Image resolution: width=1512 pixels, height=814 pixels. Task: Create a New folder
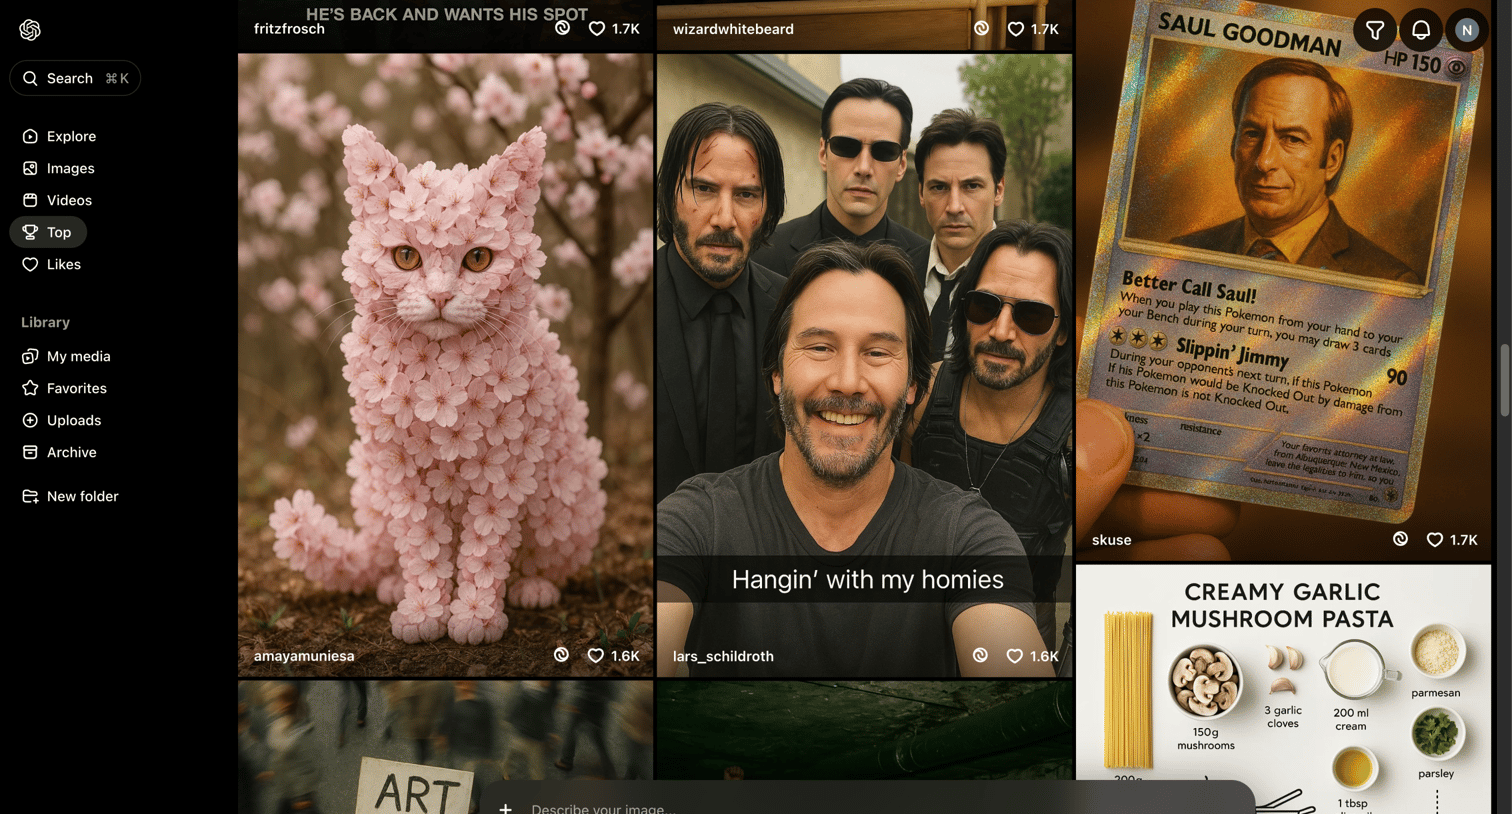[x=70, y=496]
